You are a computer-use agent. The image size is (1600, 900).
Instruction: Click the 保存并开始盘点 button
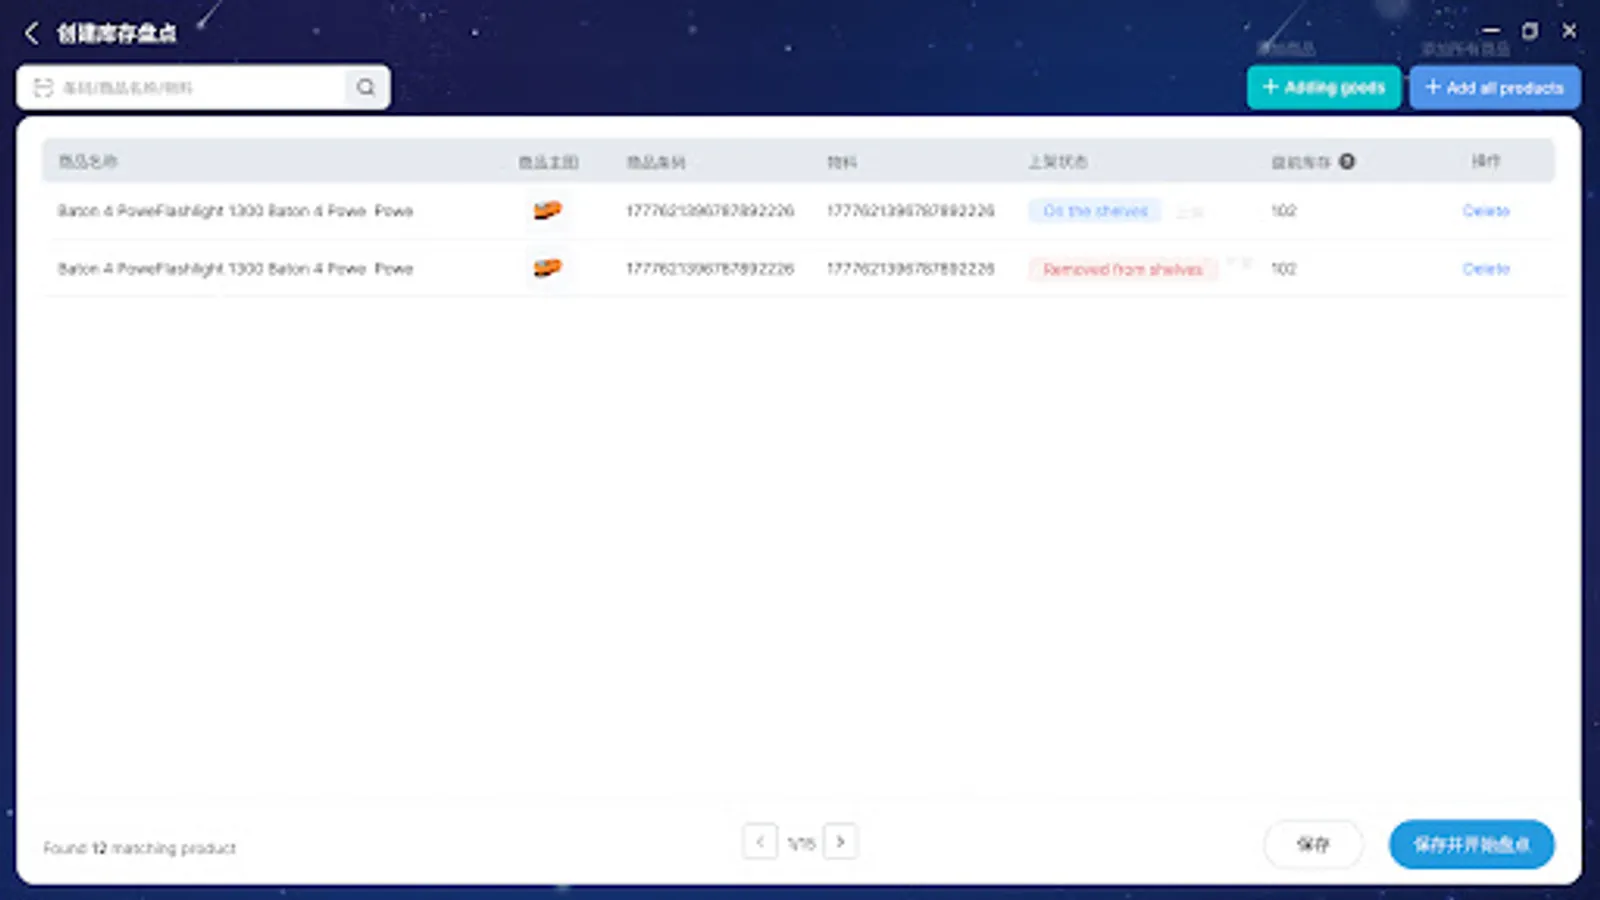pyautogui.click(x=1471, y=844)
